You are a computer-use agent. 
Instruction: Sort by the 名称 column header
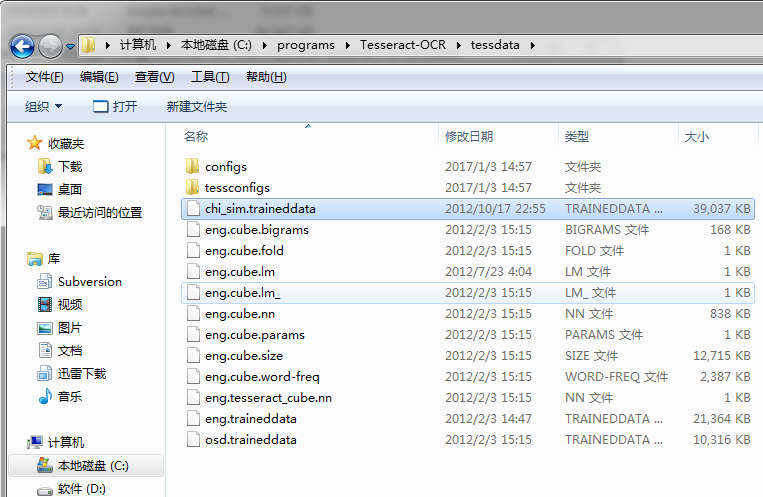(196, 136)
